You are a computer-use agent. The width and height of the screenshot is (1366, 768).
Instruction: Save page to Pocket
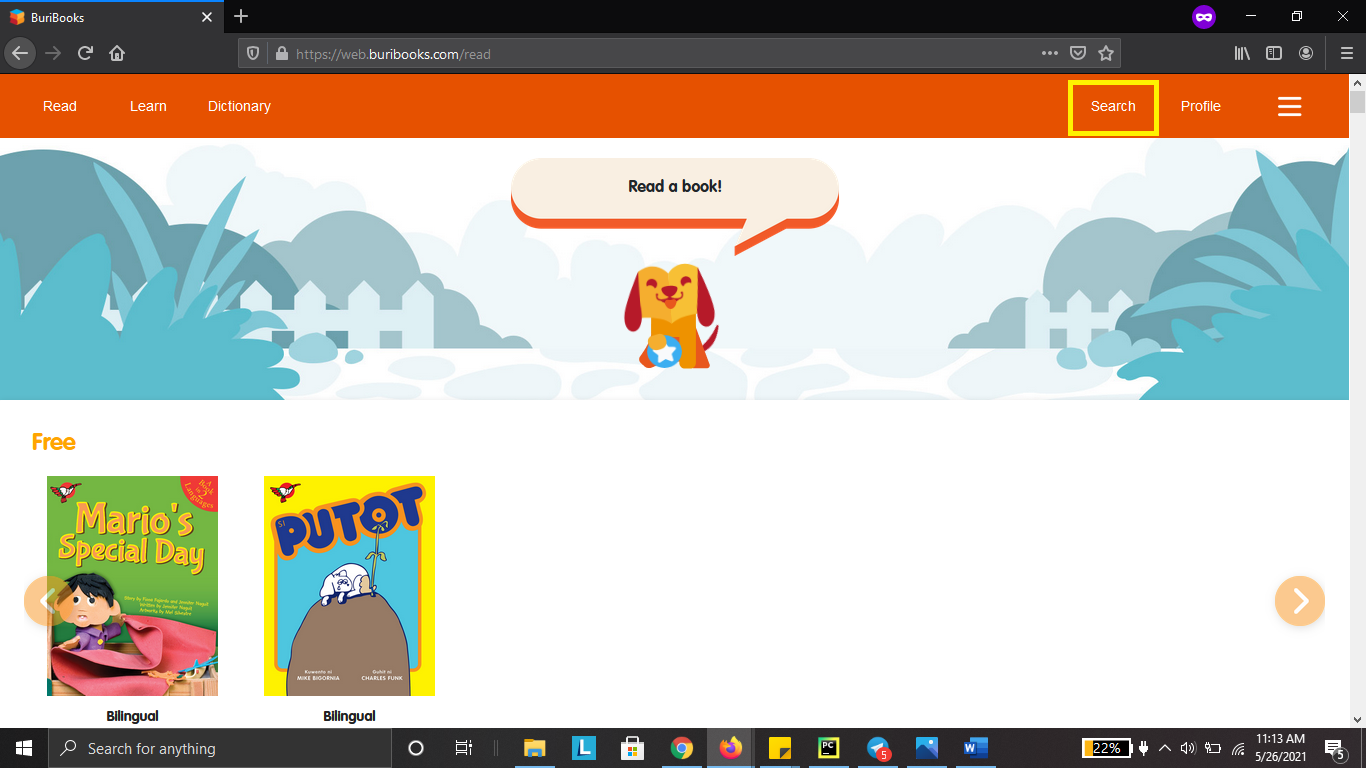tap(1078, 54)
